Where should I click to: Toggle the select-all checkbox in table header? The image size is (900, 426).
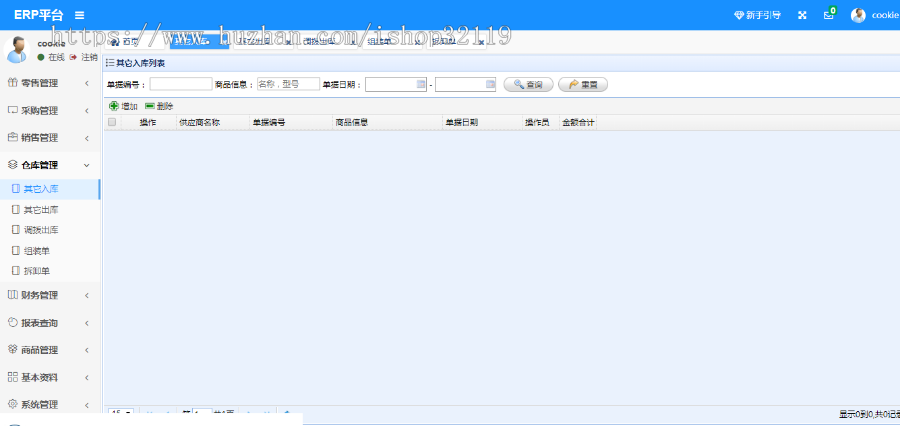click(x=112, y=122)
